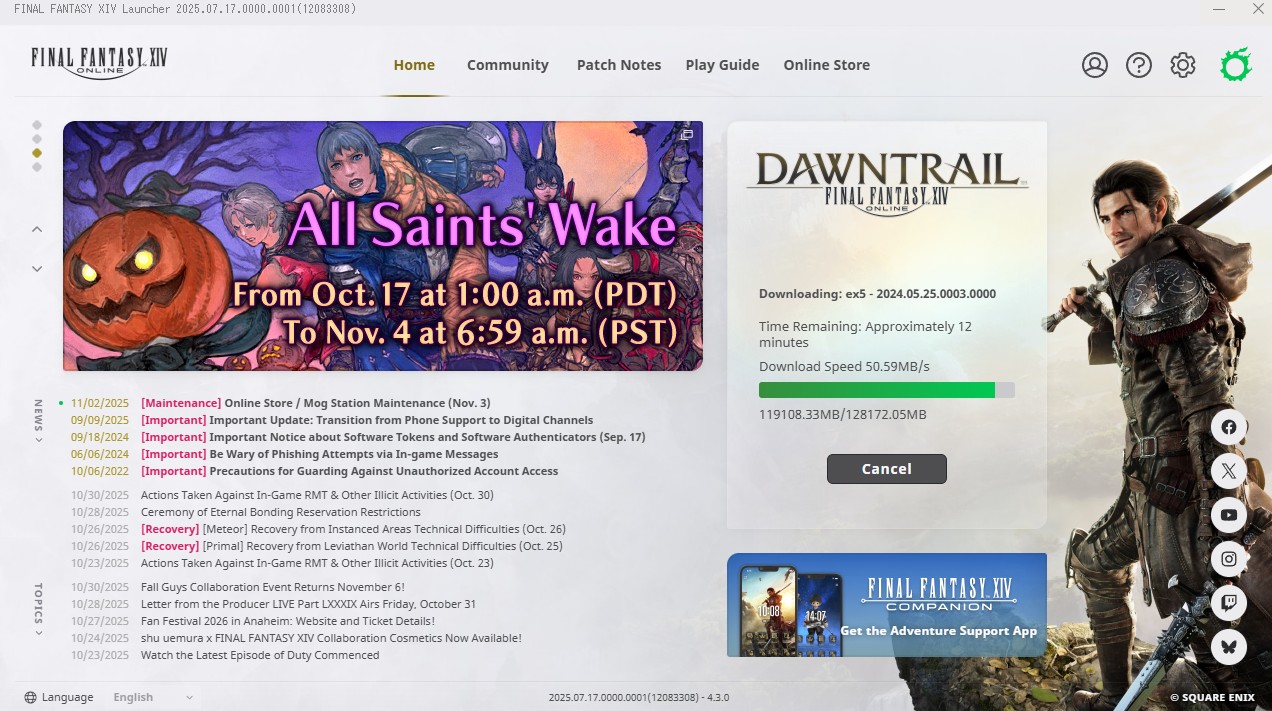Screen dimensions: 1272x711
Task: Show previous banner with up arrow
Action: 37,229
